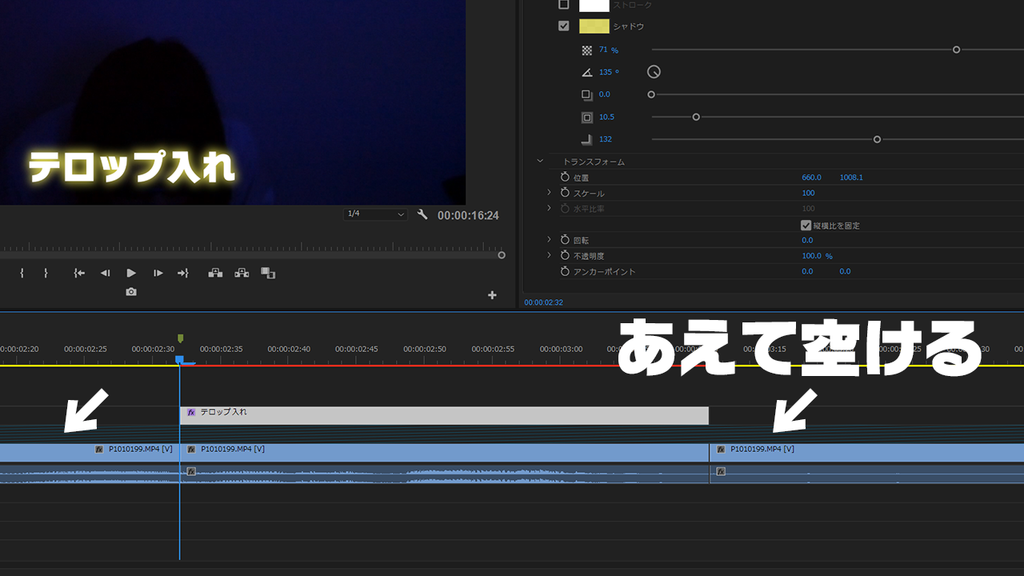Disable the シャドウ (Shadow) checkbox

point(564,26)
